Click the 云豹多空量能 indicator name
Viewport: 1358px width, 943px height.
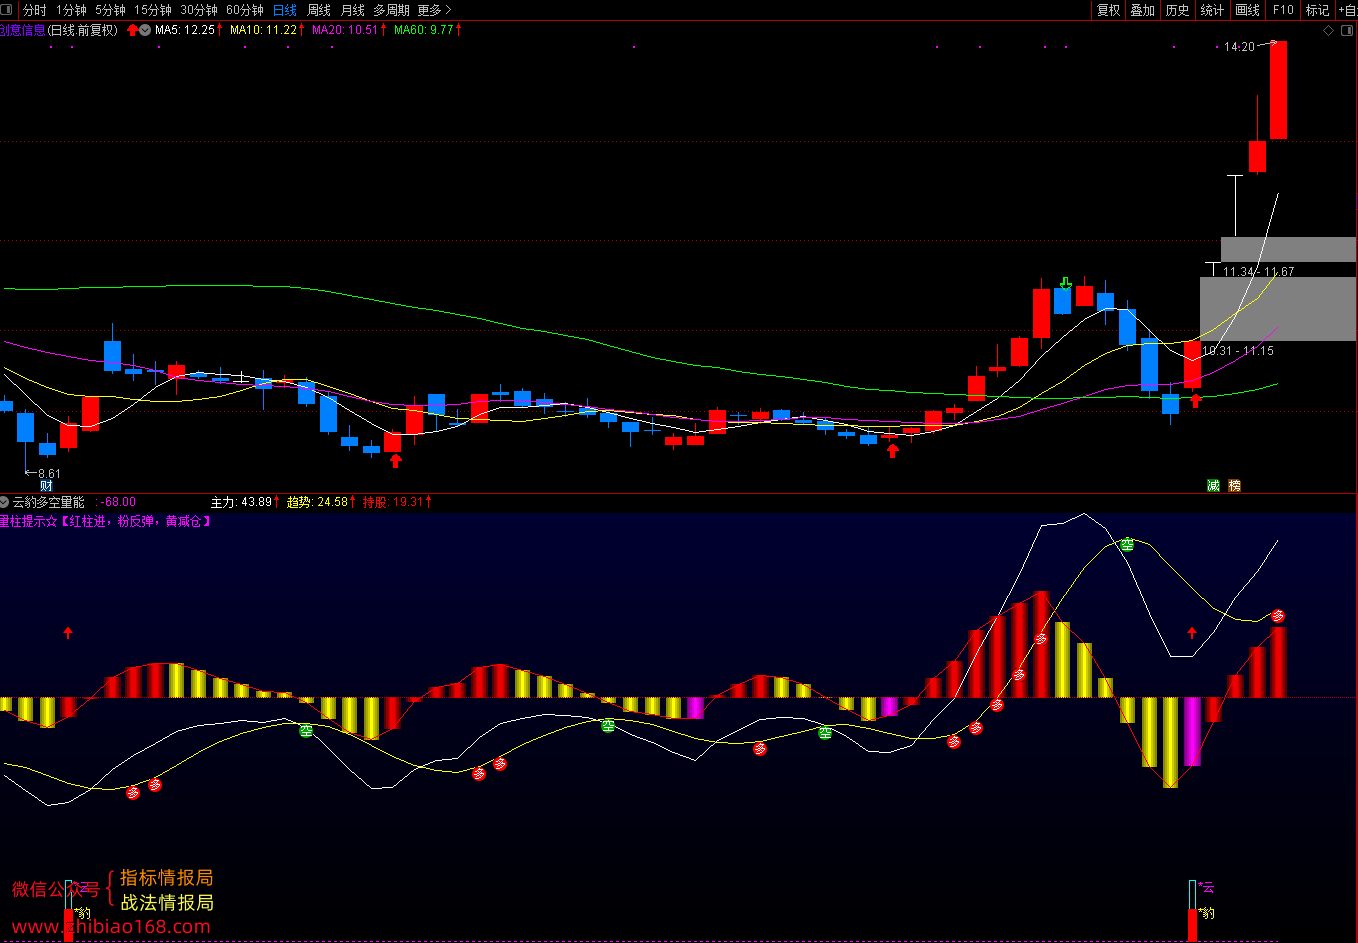48,502
